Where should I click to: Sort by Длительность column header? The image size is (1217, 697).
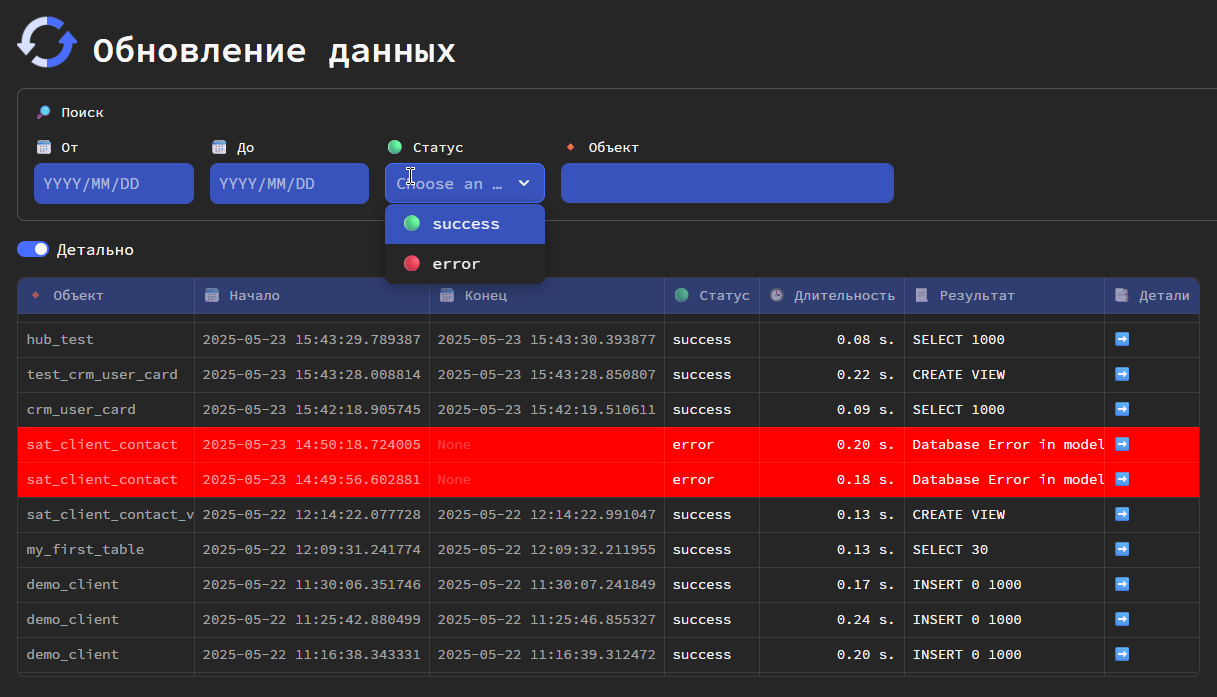tap(832, 295)
